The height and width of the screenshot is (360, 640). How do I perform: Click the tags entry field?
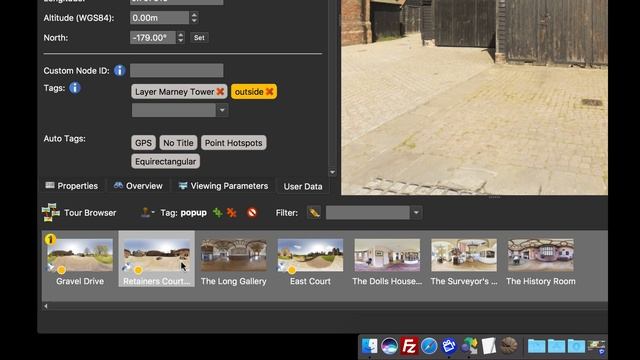click(x=174, y=110)
